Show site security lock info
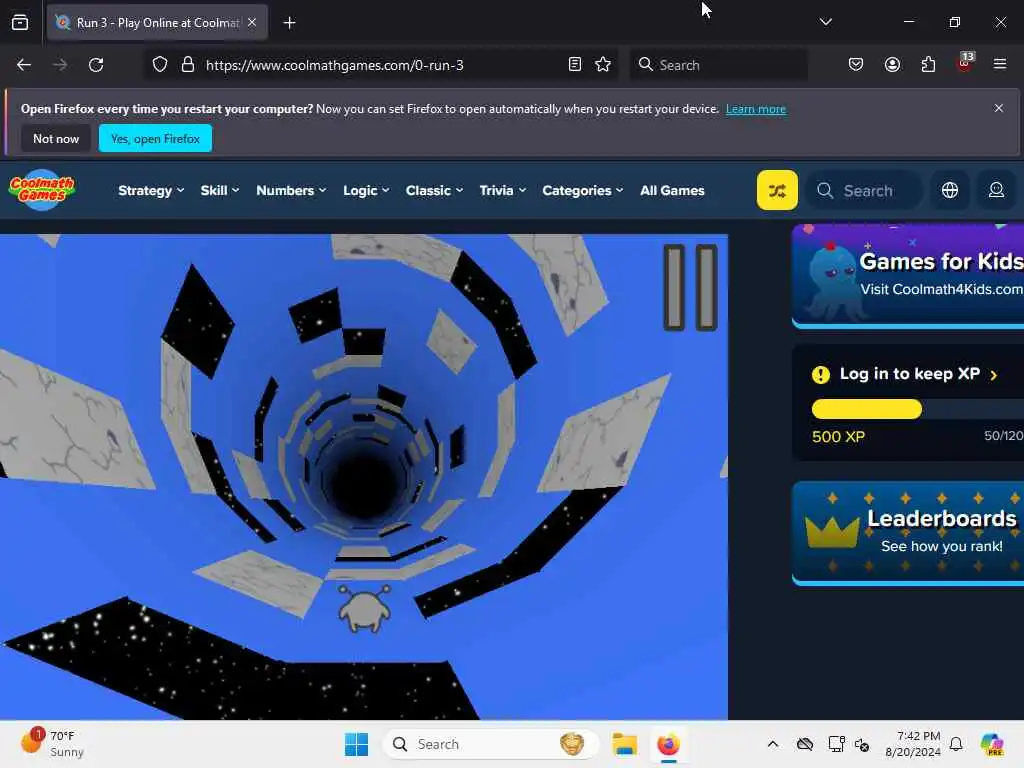 (187, 65)
